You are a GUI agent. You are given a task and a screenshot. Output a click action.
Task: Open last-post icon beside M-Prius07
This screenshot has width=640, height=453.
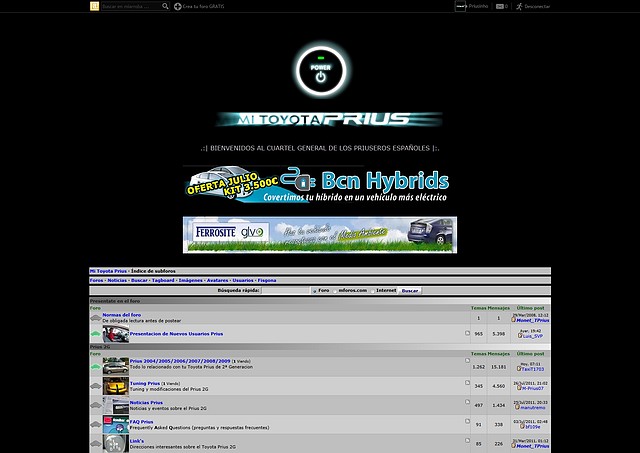pos(519,388)
